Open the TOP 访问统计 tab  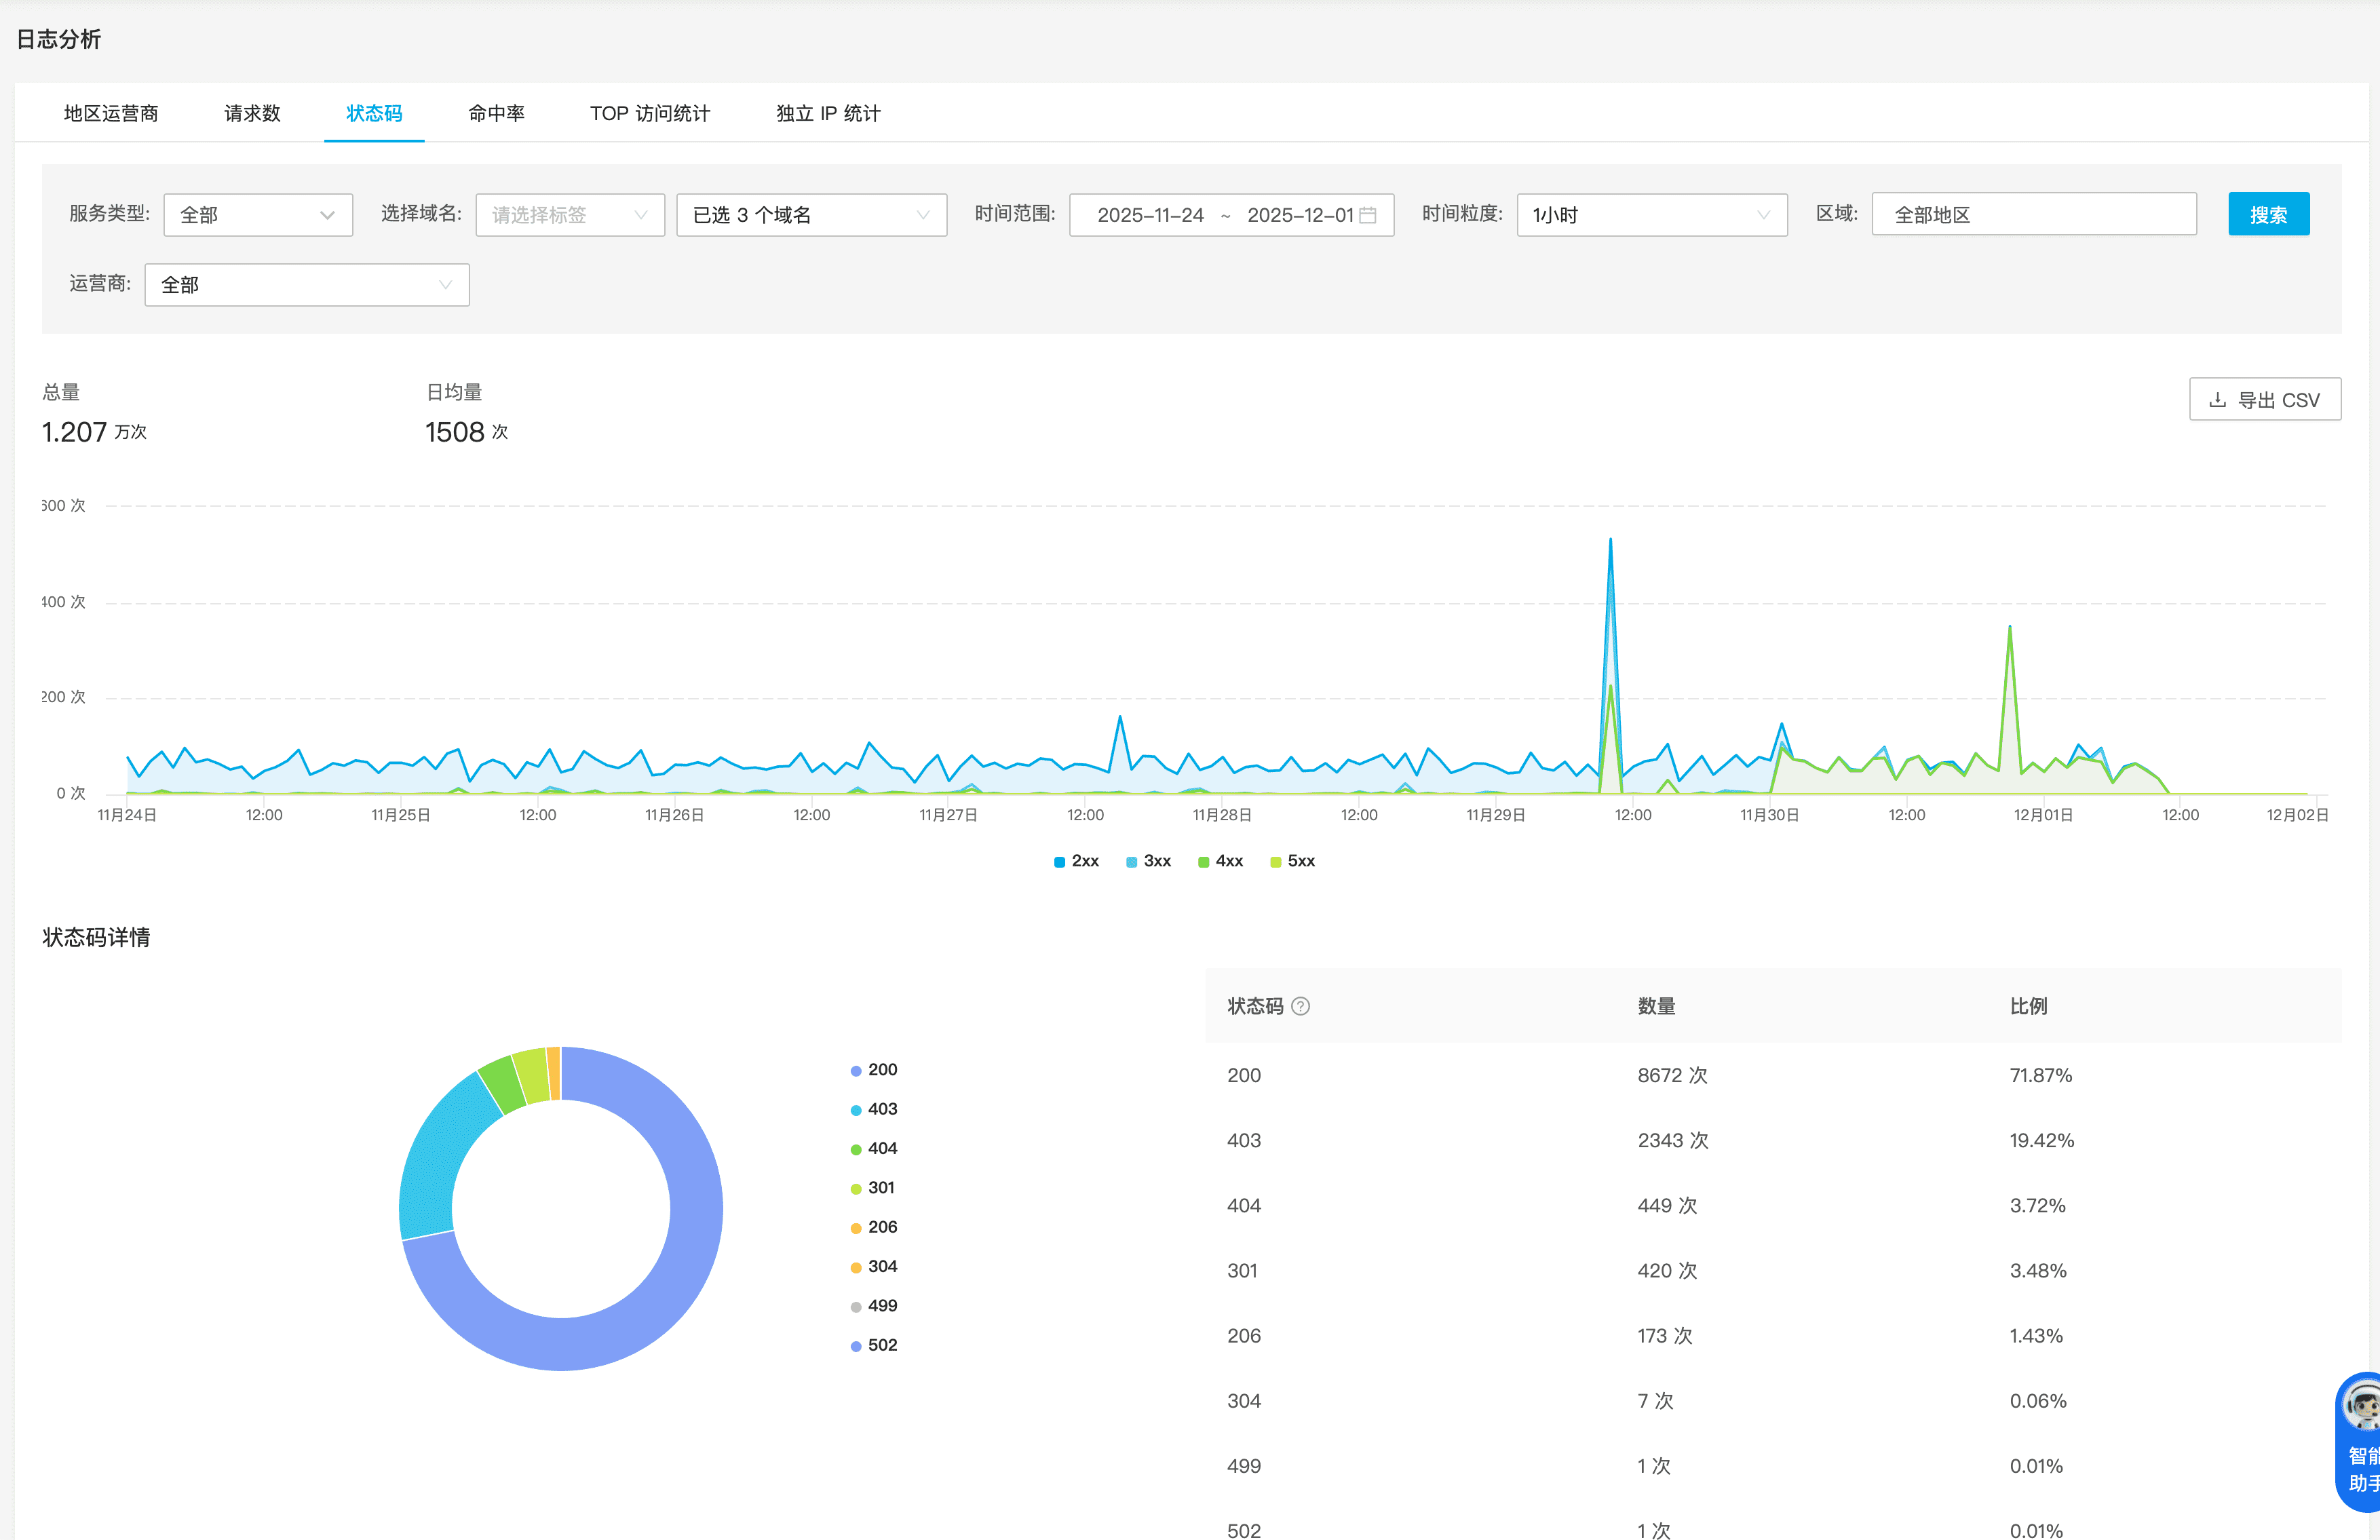coord(650,113)
